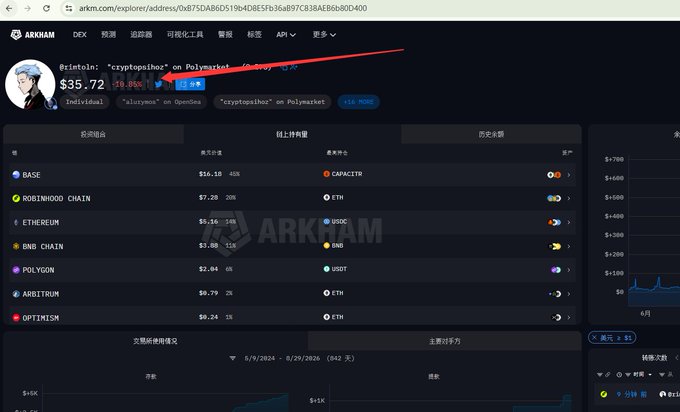Screen dimensions: 680x412
Task: Click the ETHEREUM chain icon
Action: pyautogui.click(x=16, y=222)
